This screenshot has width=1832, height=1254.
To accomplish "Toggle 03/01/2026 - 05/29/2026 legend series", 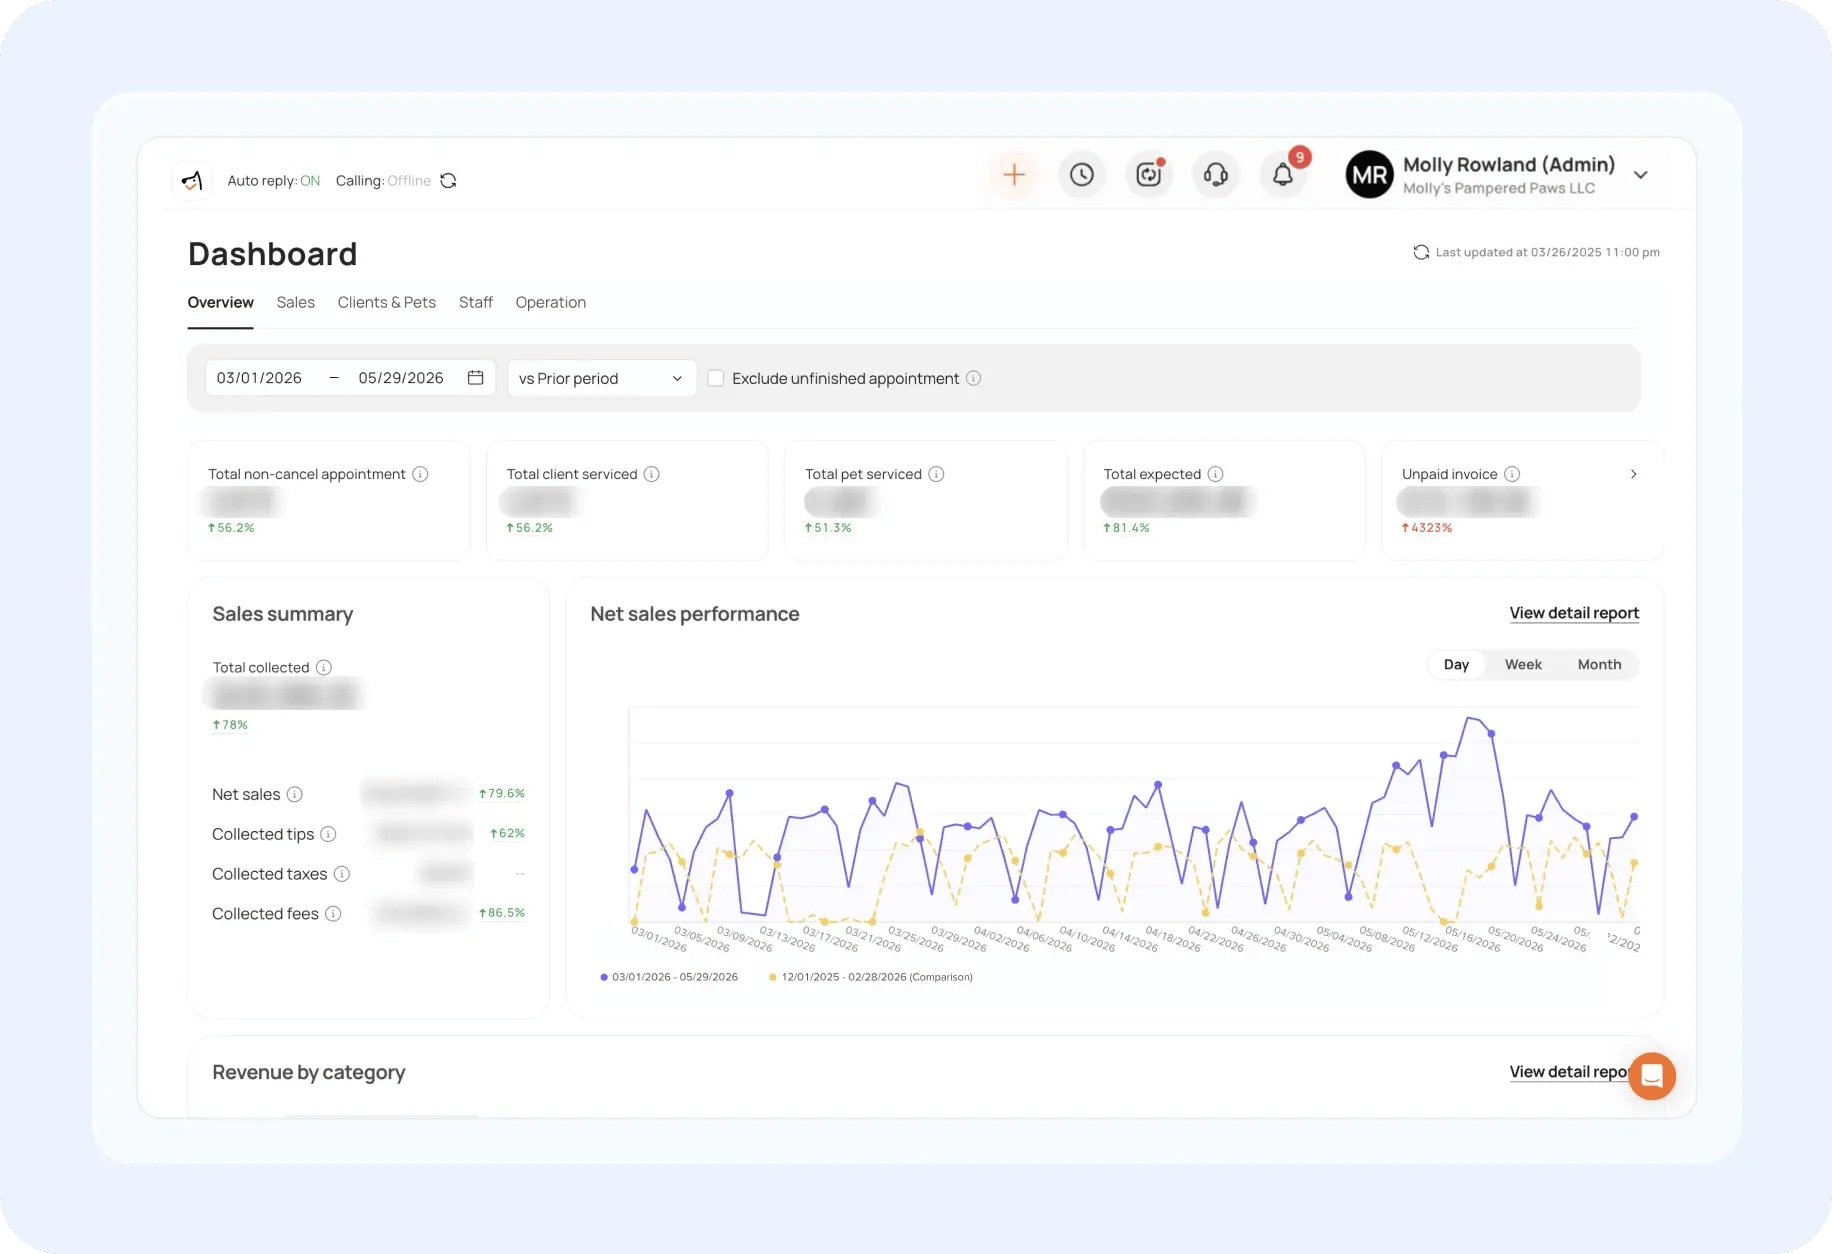I will [669, 977].
